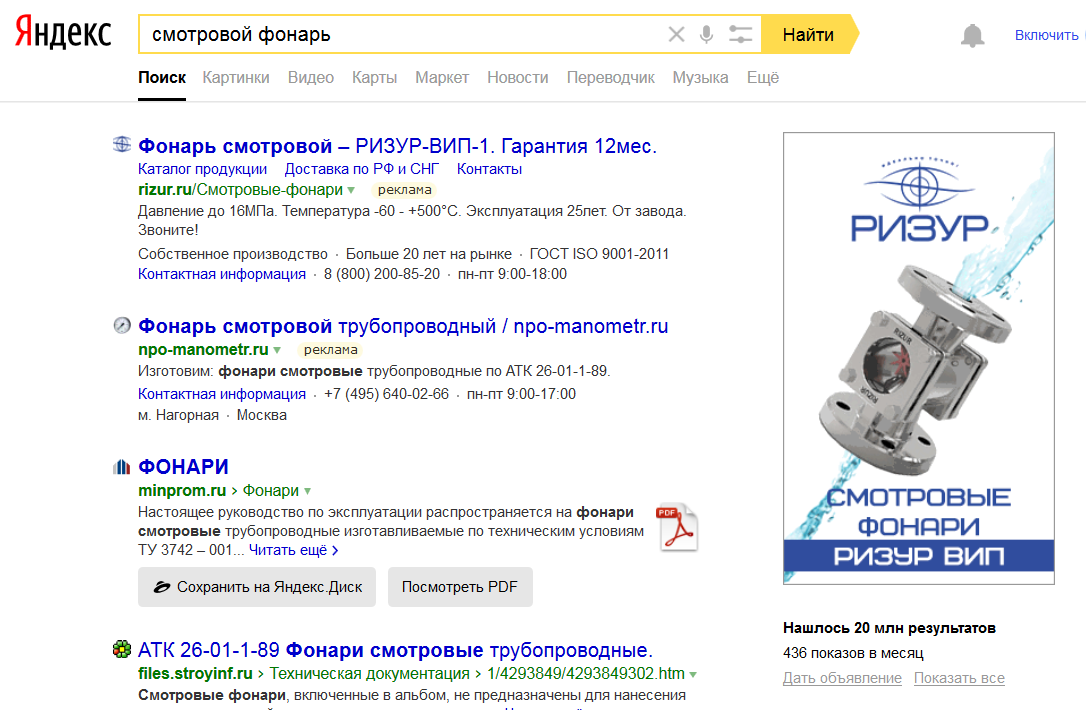Expand dropdown arrow next to npo-manometr.ru
Viewport: 1086px width, 710px height.
coord(277,350)
